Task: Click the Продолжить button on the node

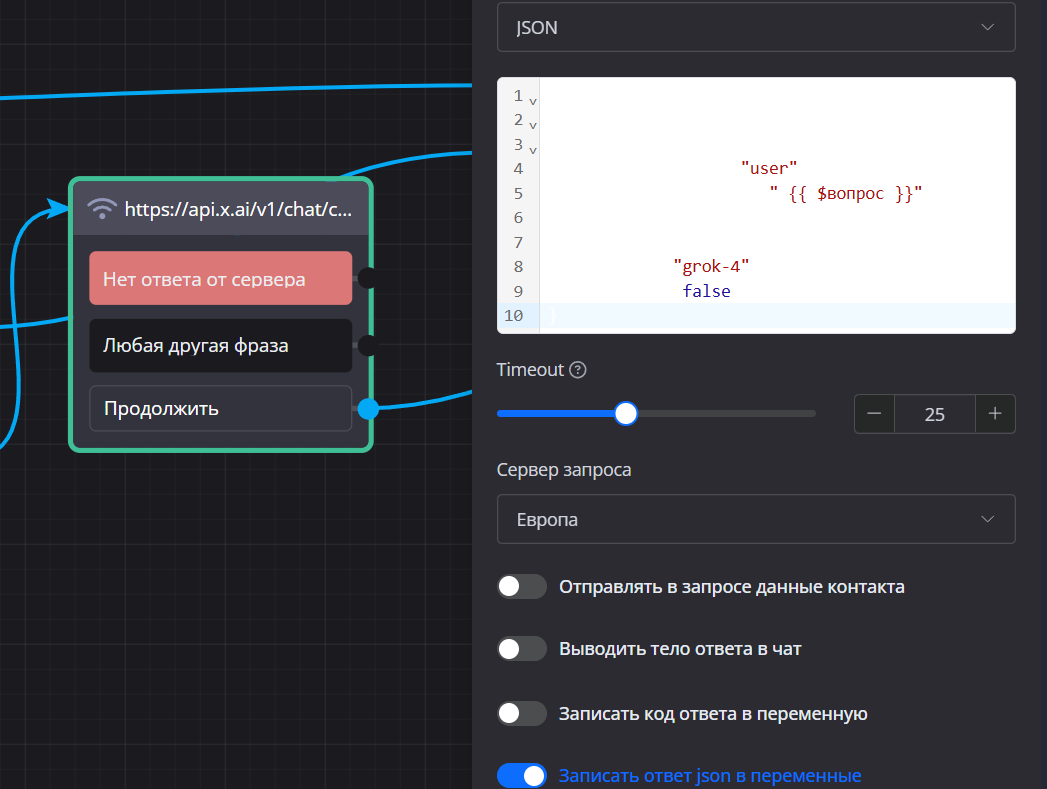Action: pos(220,408)
